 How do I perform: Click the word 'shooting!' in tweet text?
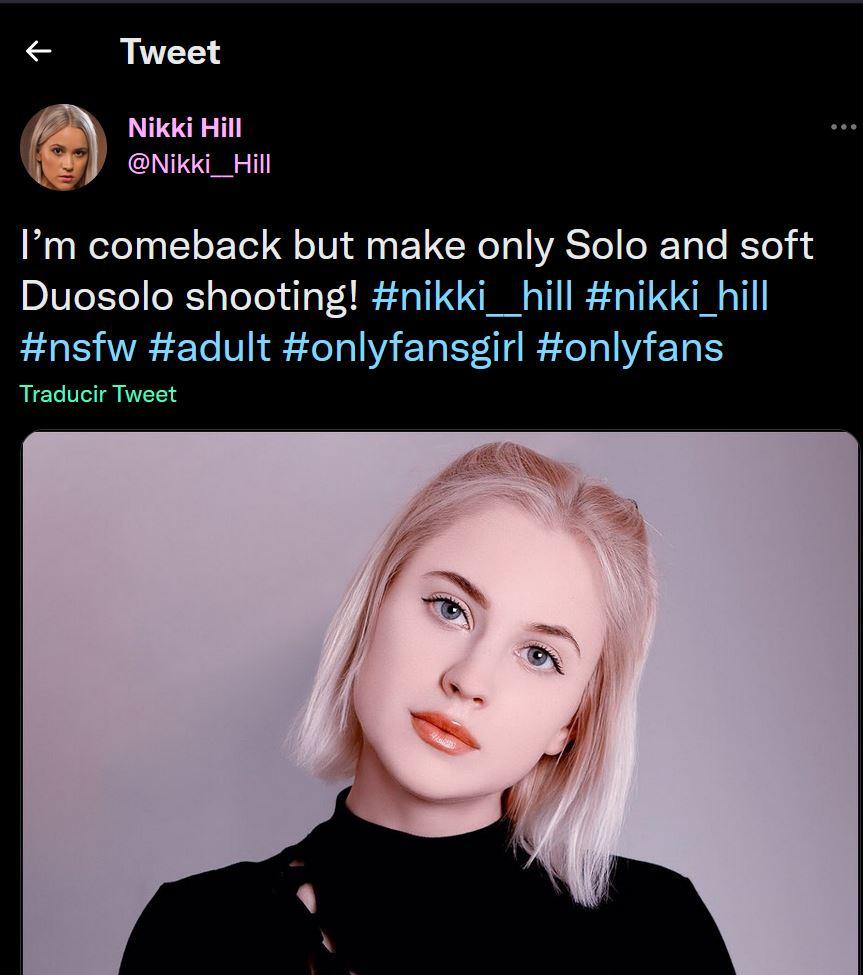coord(270,297)
